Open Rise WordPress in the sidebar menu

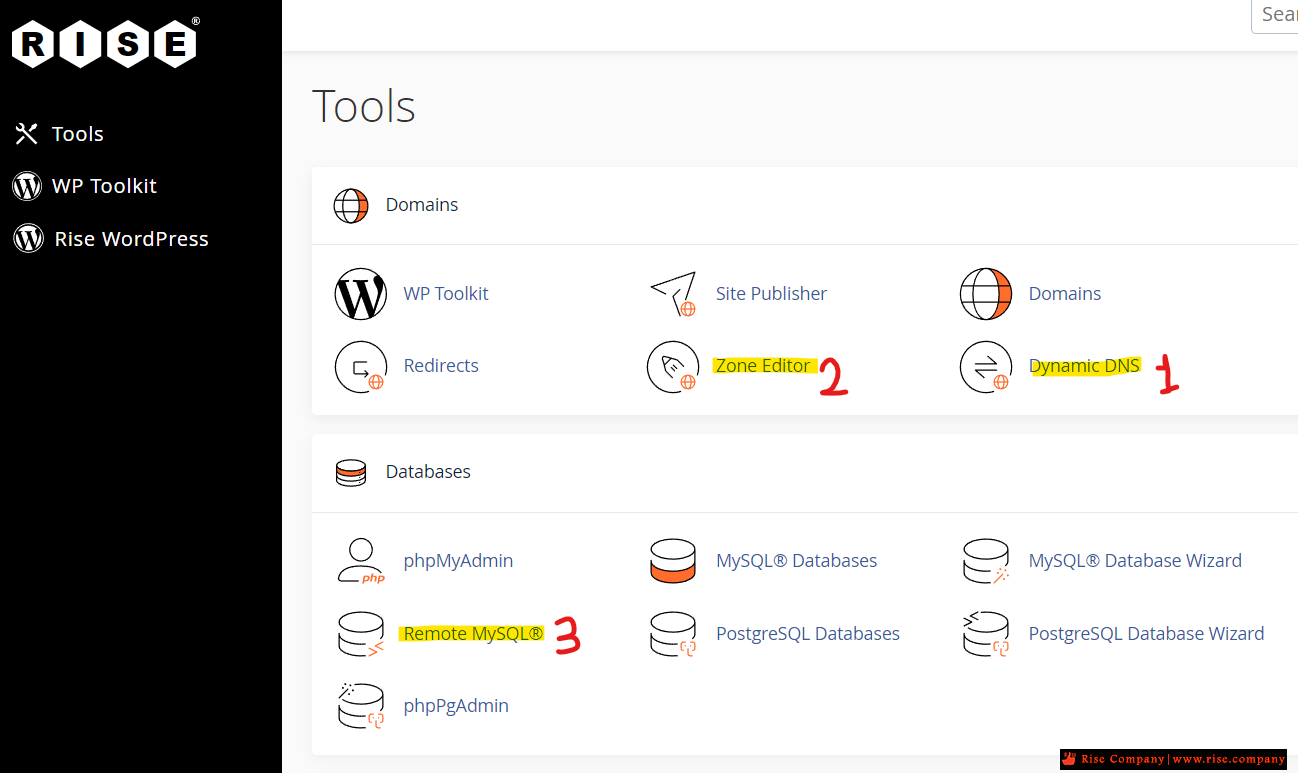click(x=131, y=239)
